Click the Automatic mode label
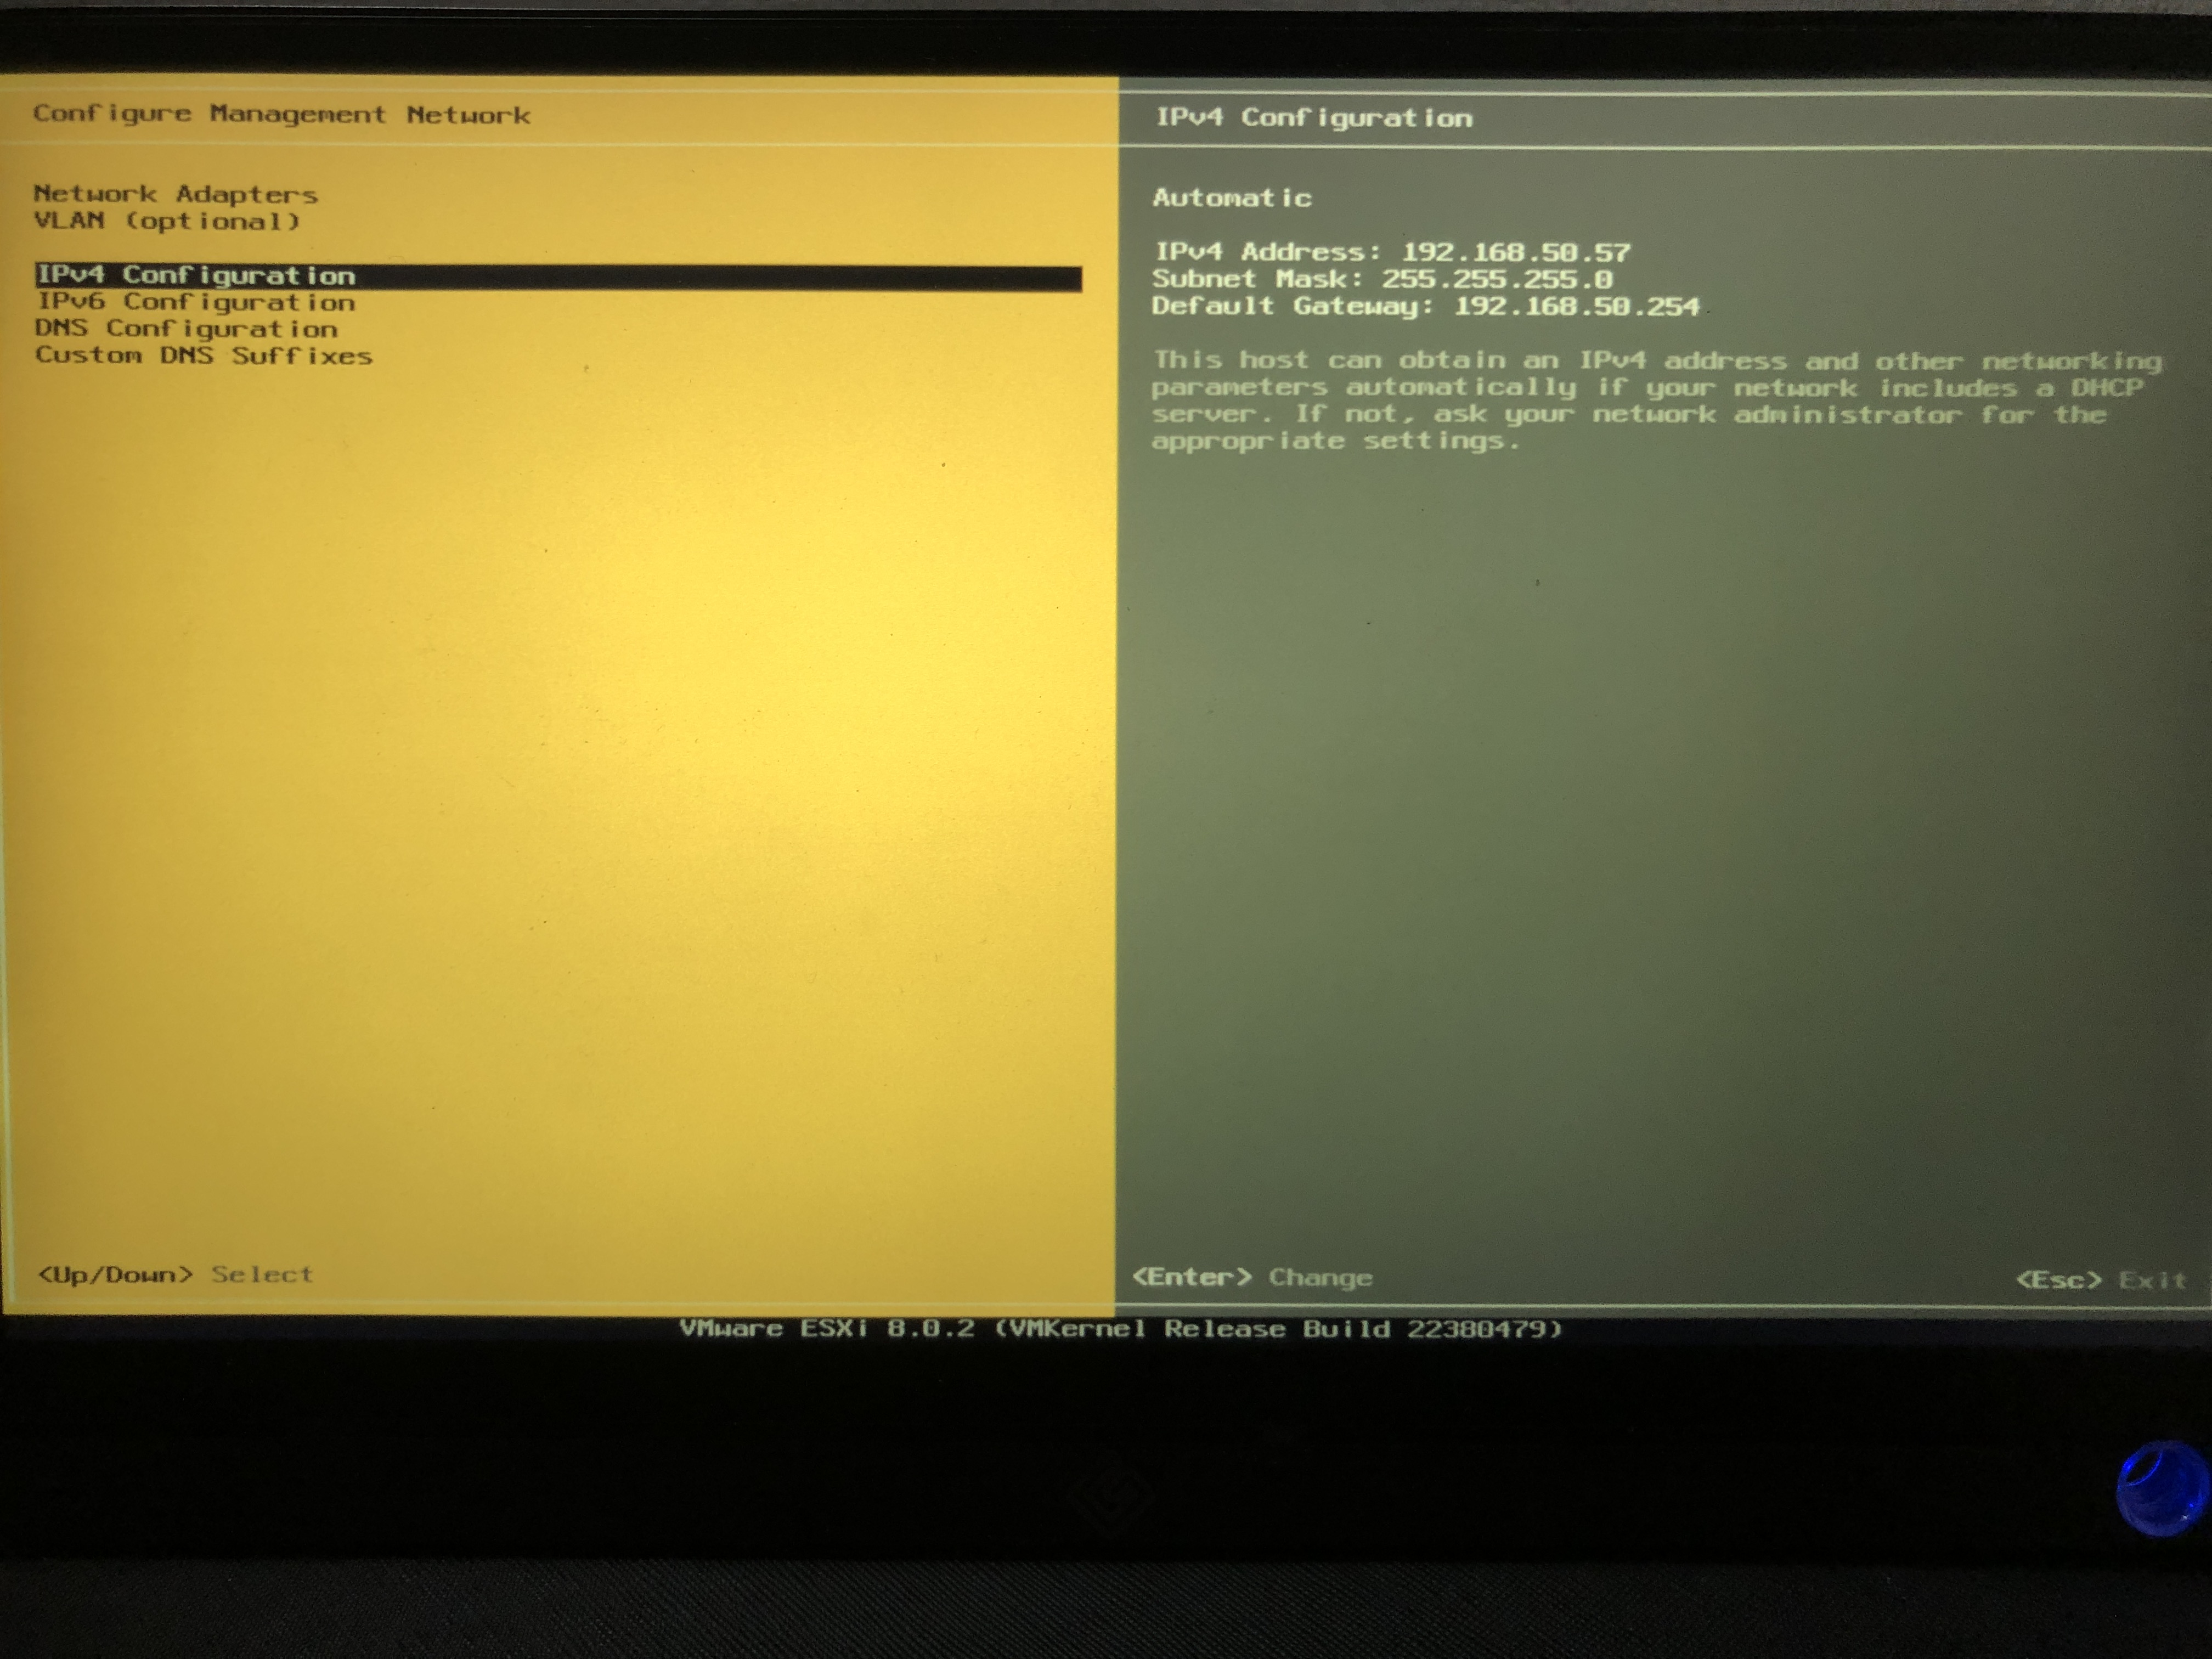Screen dimensions: 2212x1659 (1232, 198)
